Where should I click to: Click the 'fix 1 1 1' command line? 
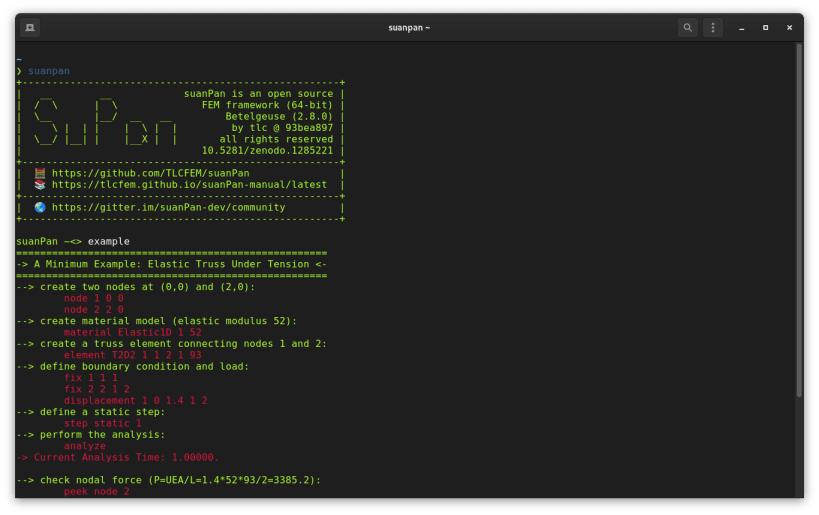91,378
